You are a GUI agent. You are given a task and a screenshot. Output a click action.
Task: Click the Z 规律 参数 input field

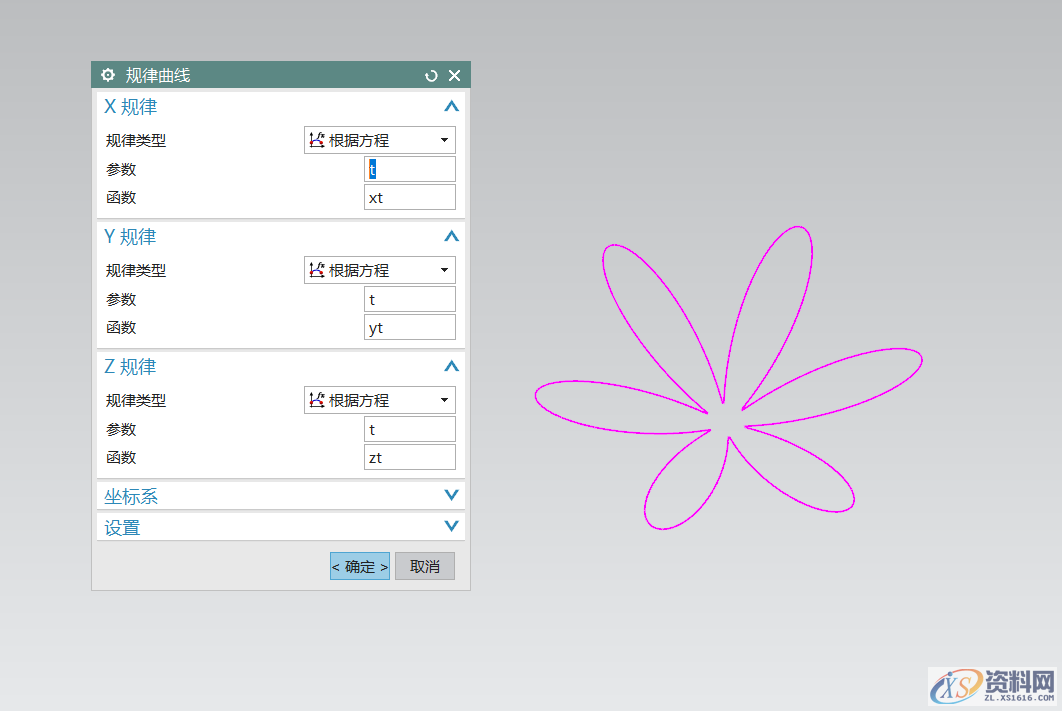coord(410,429)
